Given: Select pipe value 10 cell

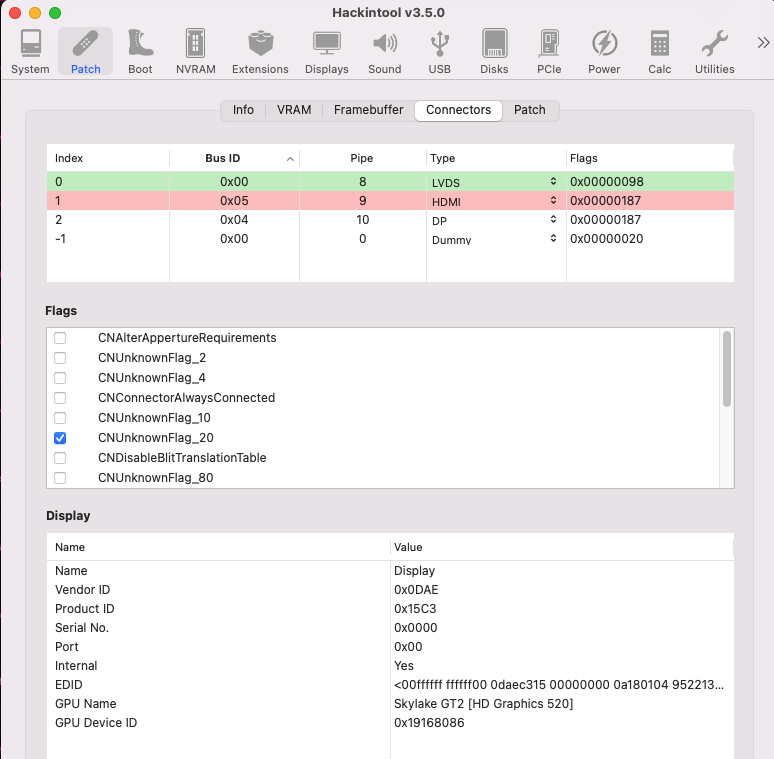Looking at the screenshot, I should (362, 220).
